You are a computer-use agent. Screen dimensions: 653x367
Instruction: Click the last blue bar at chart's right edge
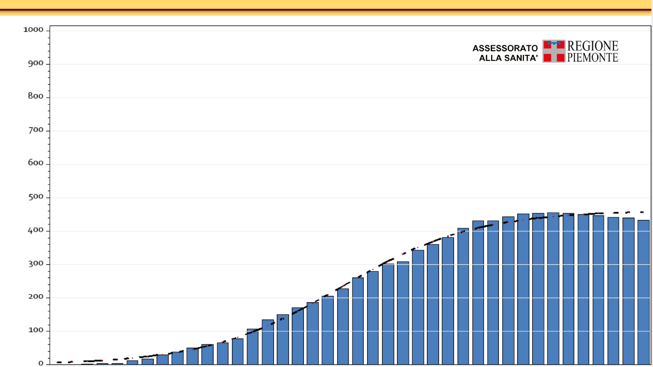tap(643, 292)
